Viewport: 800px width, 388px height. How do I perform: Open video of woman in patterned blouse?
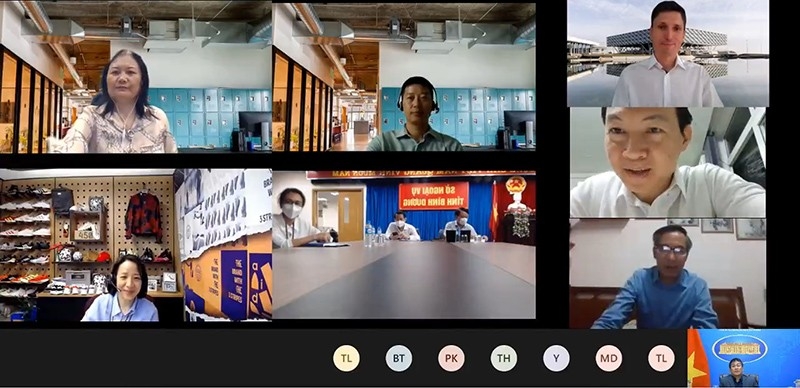pos(136,77)
